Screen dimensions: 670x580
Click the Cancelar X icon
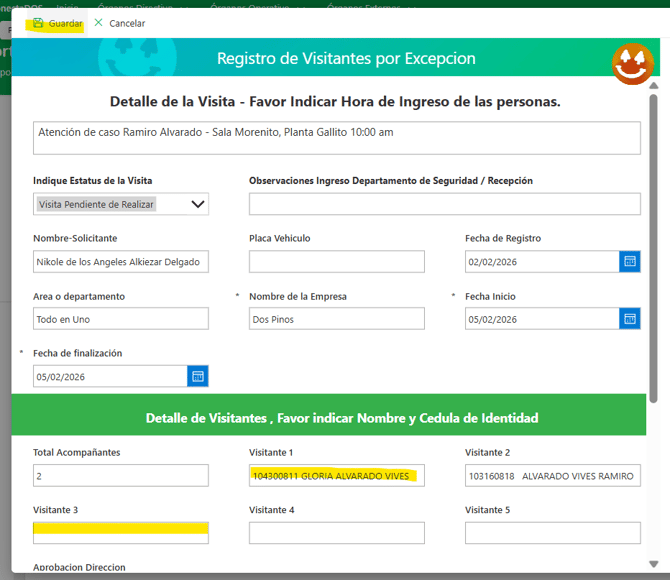coord(98,23)
